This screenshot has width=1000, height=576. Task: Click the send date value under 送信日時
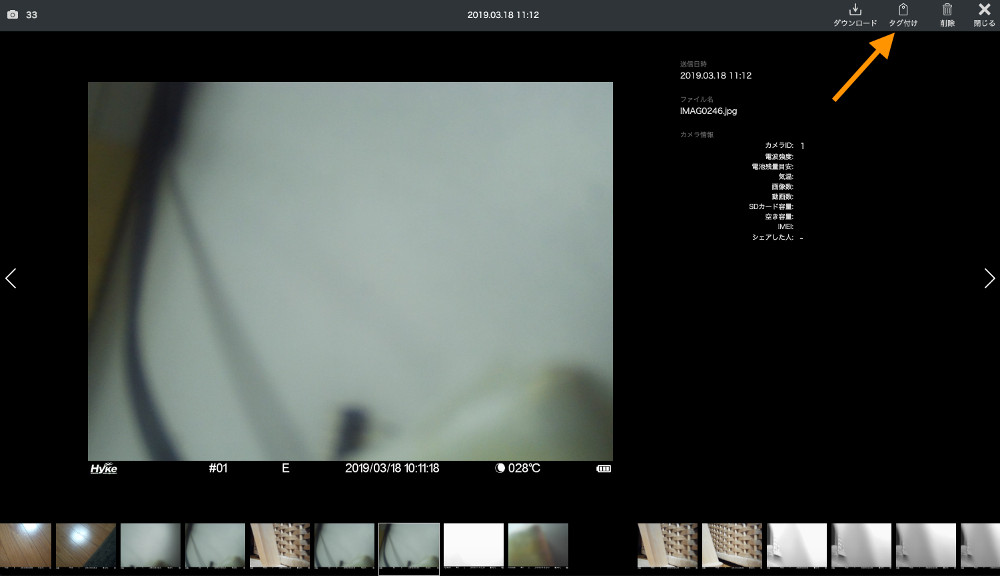coord(715,75)
